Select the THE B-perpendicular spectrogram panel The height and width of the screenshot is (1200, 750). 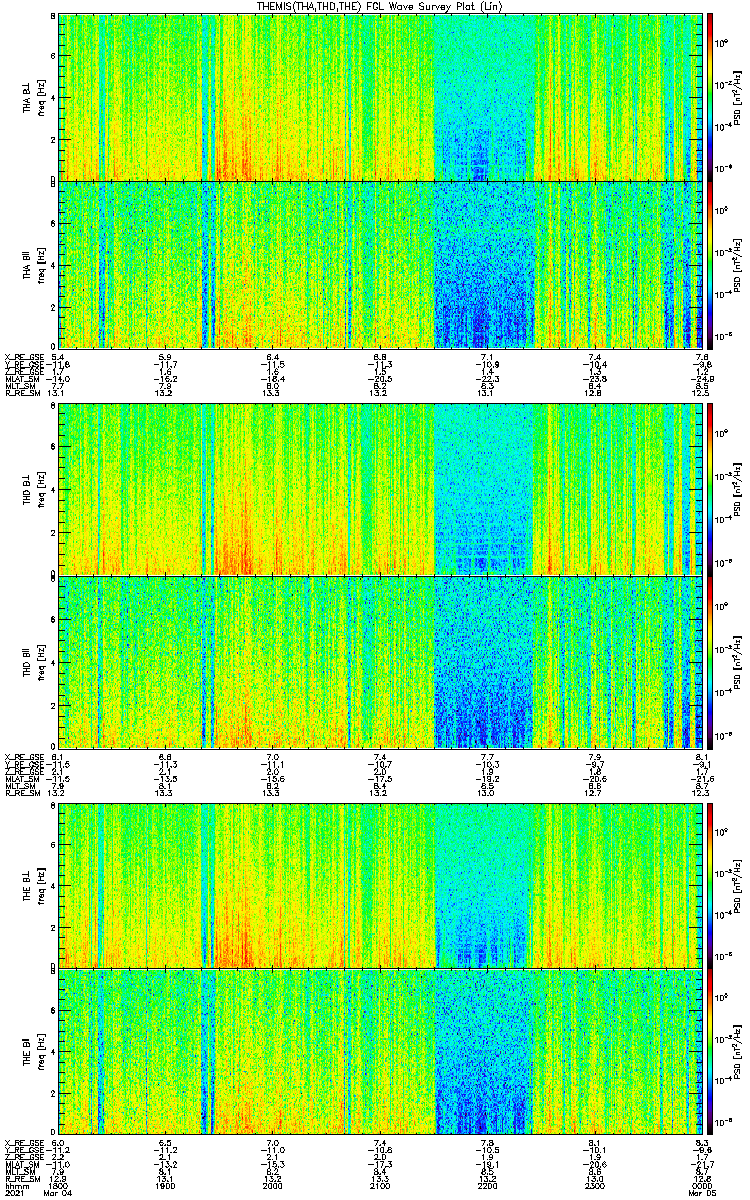pos(380,884)
